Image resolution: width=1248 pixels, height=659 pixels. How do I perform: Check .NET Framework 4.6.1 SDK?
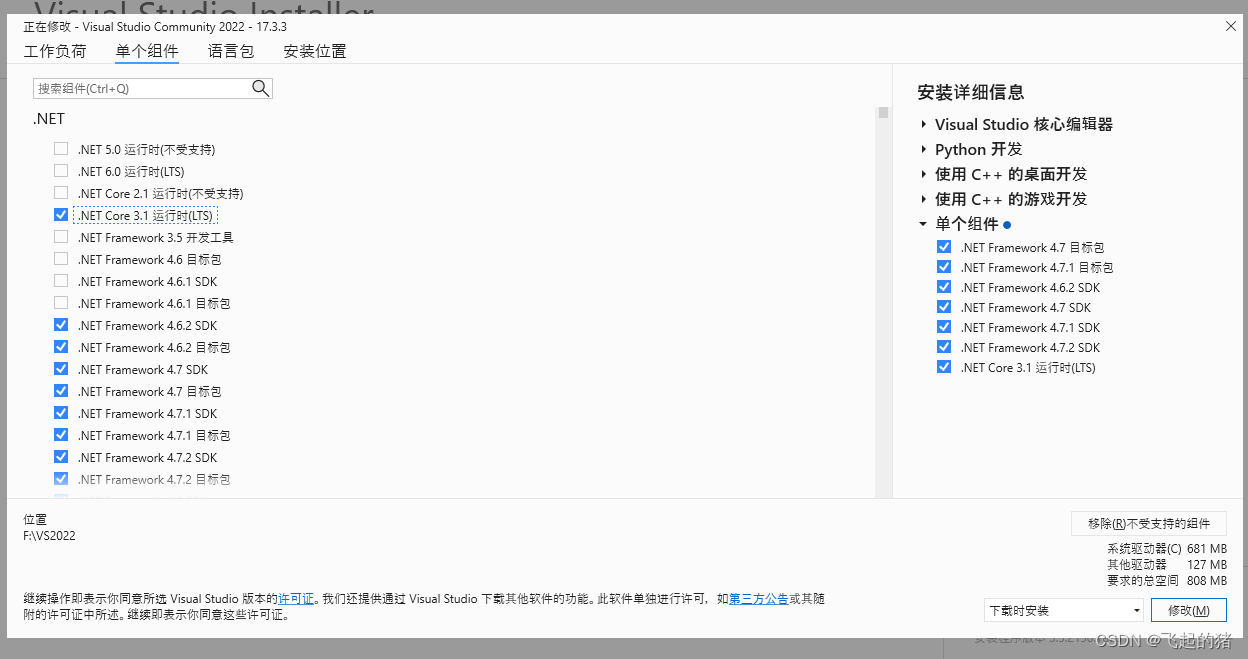pyautogui.click(x=61, y=280)
